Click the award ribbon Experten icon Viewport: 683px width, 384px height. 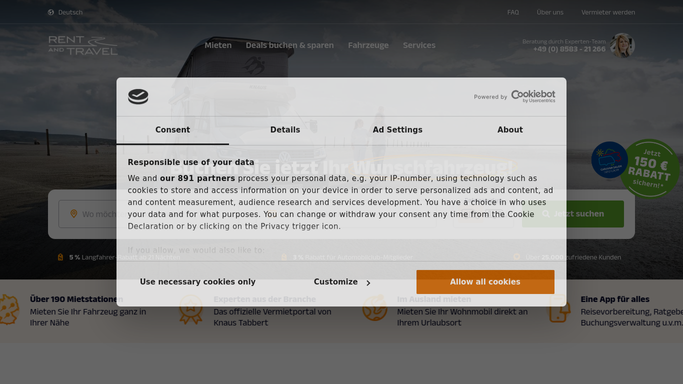click(191, 310)
